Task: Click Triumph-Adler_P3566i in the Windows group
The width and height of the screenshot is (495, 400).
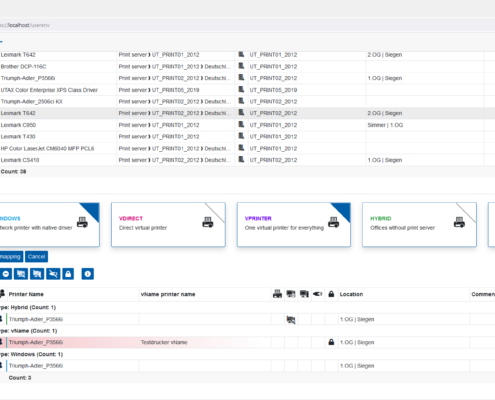Action: pos(36,366)
